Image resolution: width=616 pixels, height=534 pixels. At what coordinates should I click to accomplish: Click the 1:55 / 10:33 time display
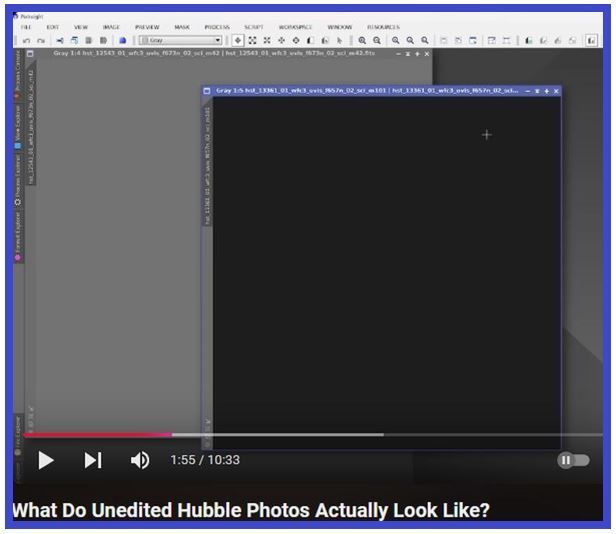pyautogui.click(x=205, y=460)
